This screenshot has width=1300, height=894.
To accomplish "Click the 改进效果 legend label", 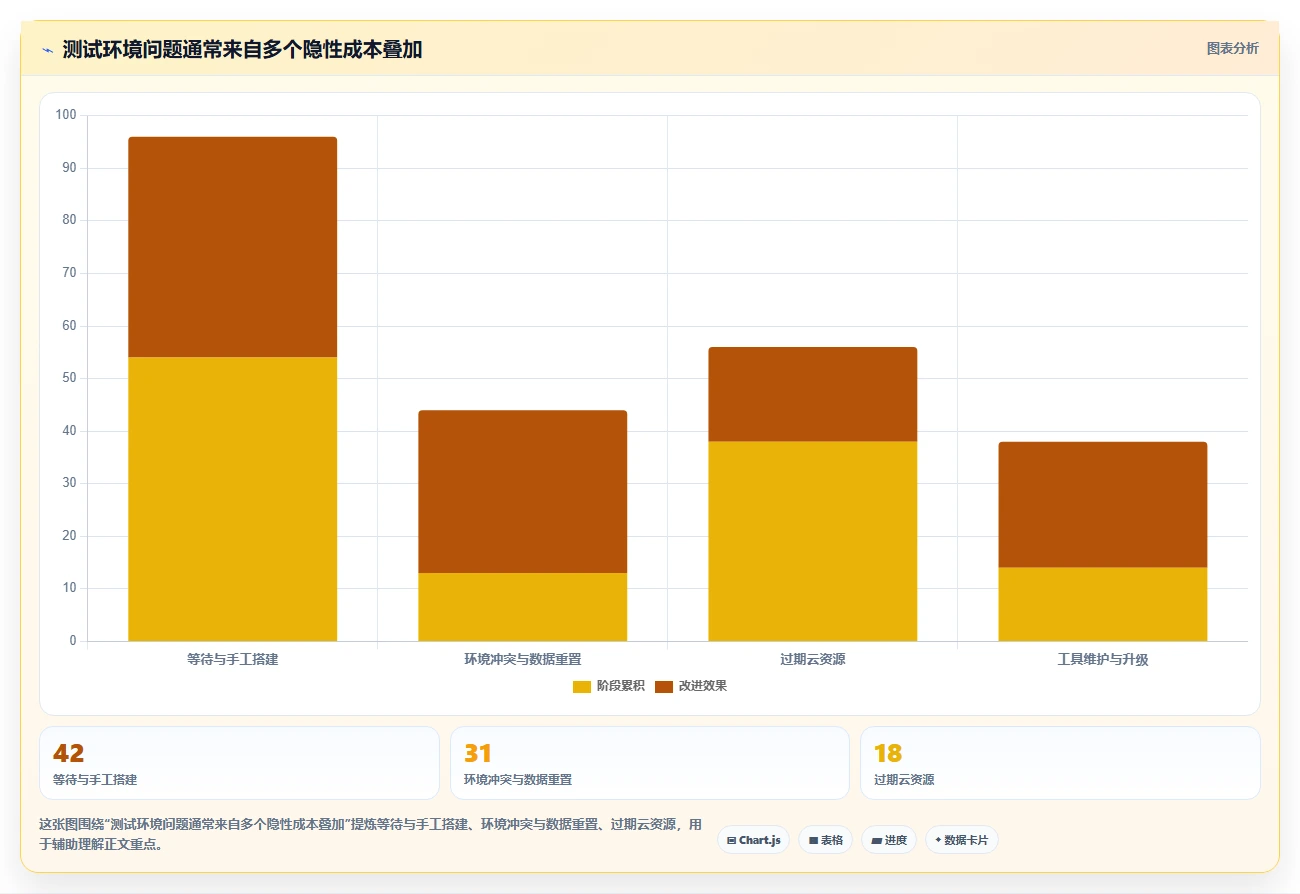I will (702, 686).
